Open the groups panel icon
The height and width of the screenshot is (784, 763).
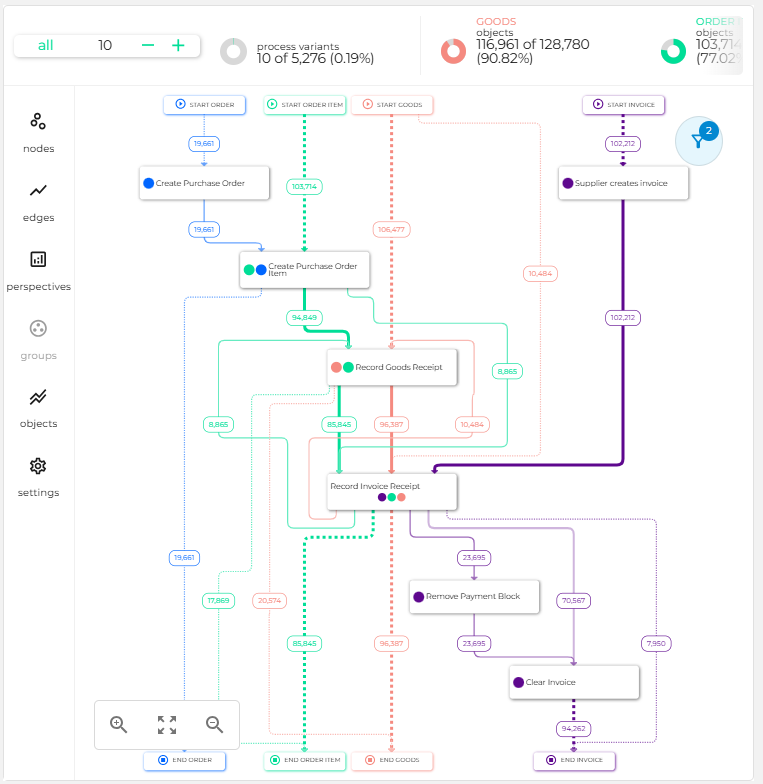point(38,328)
